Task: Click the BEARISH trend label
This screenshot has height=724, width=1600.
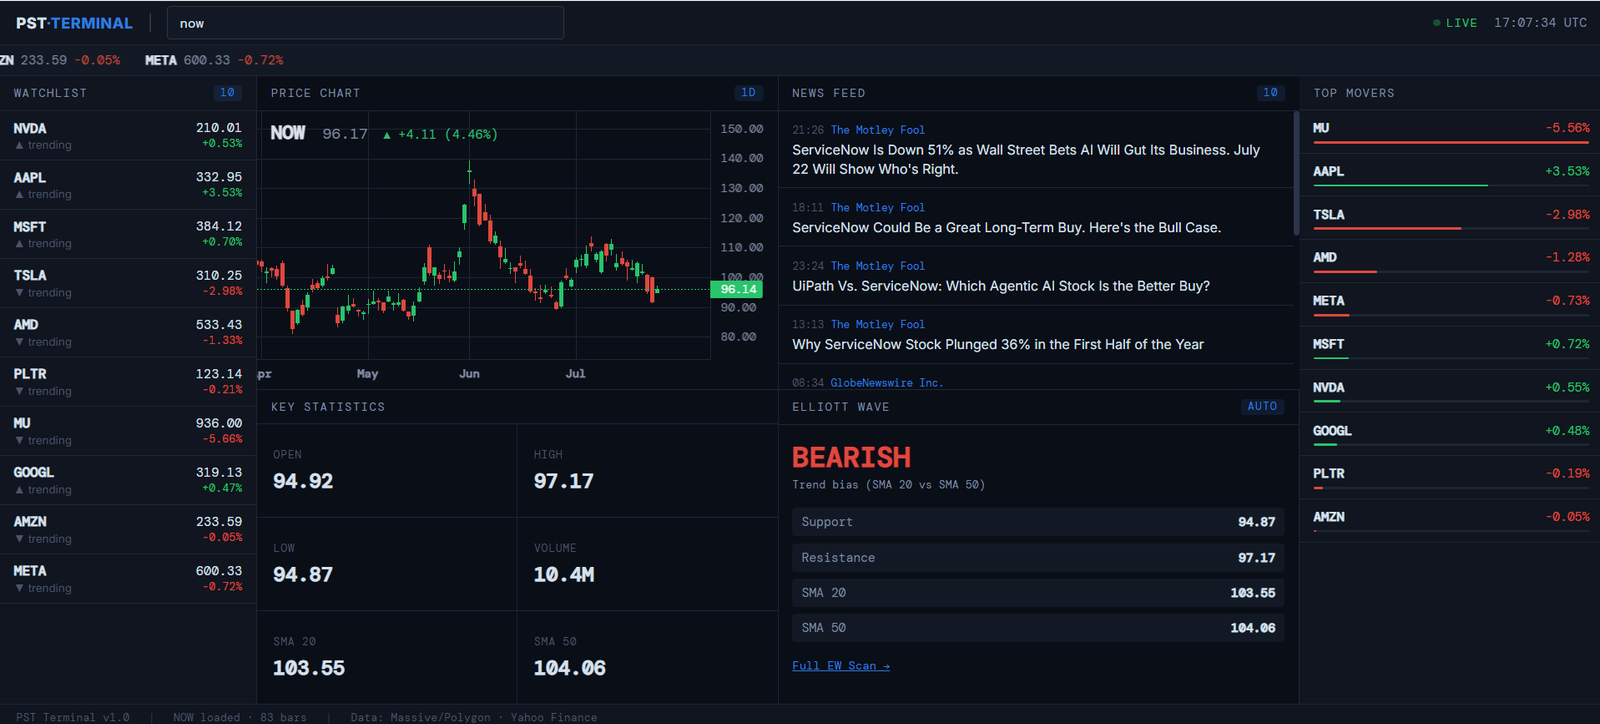Action: [851, 458]
